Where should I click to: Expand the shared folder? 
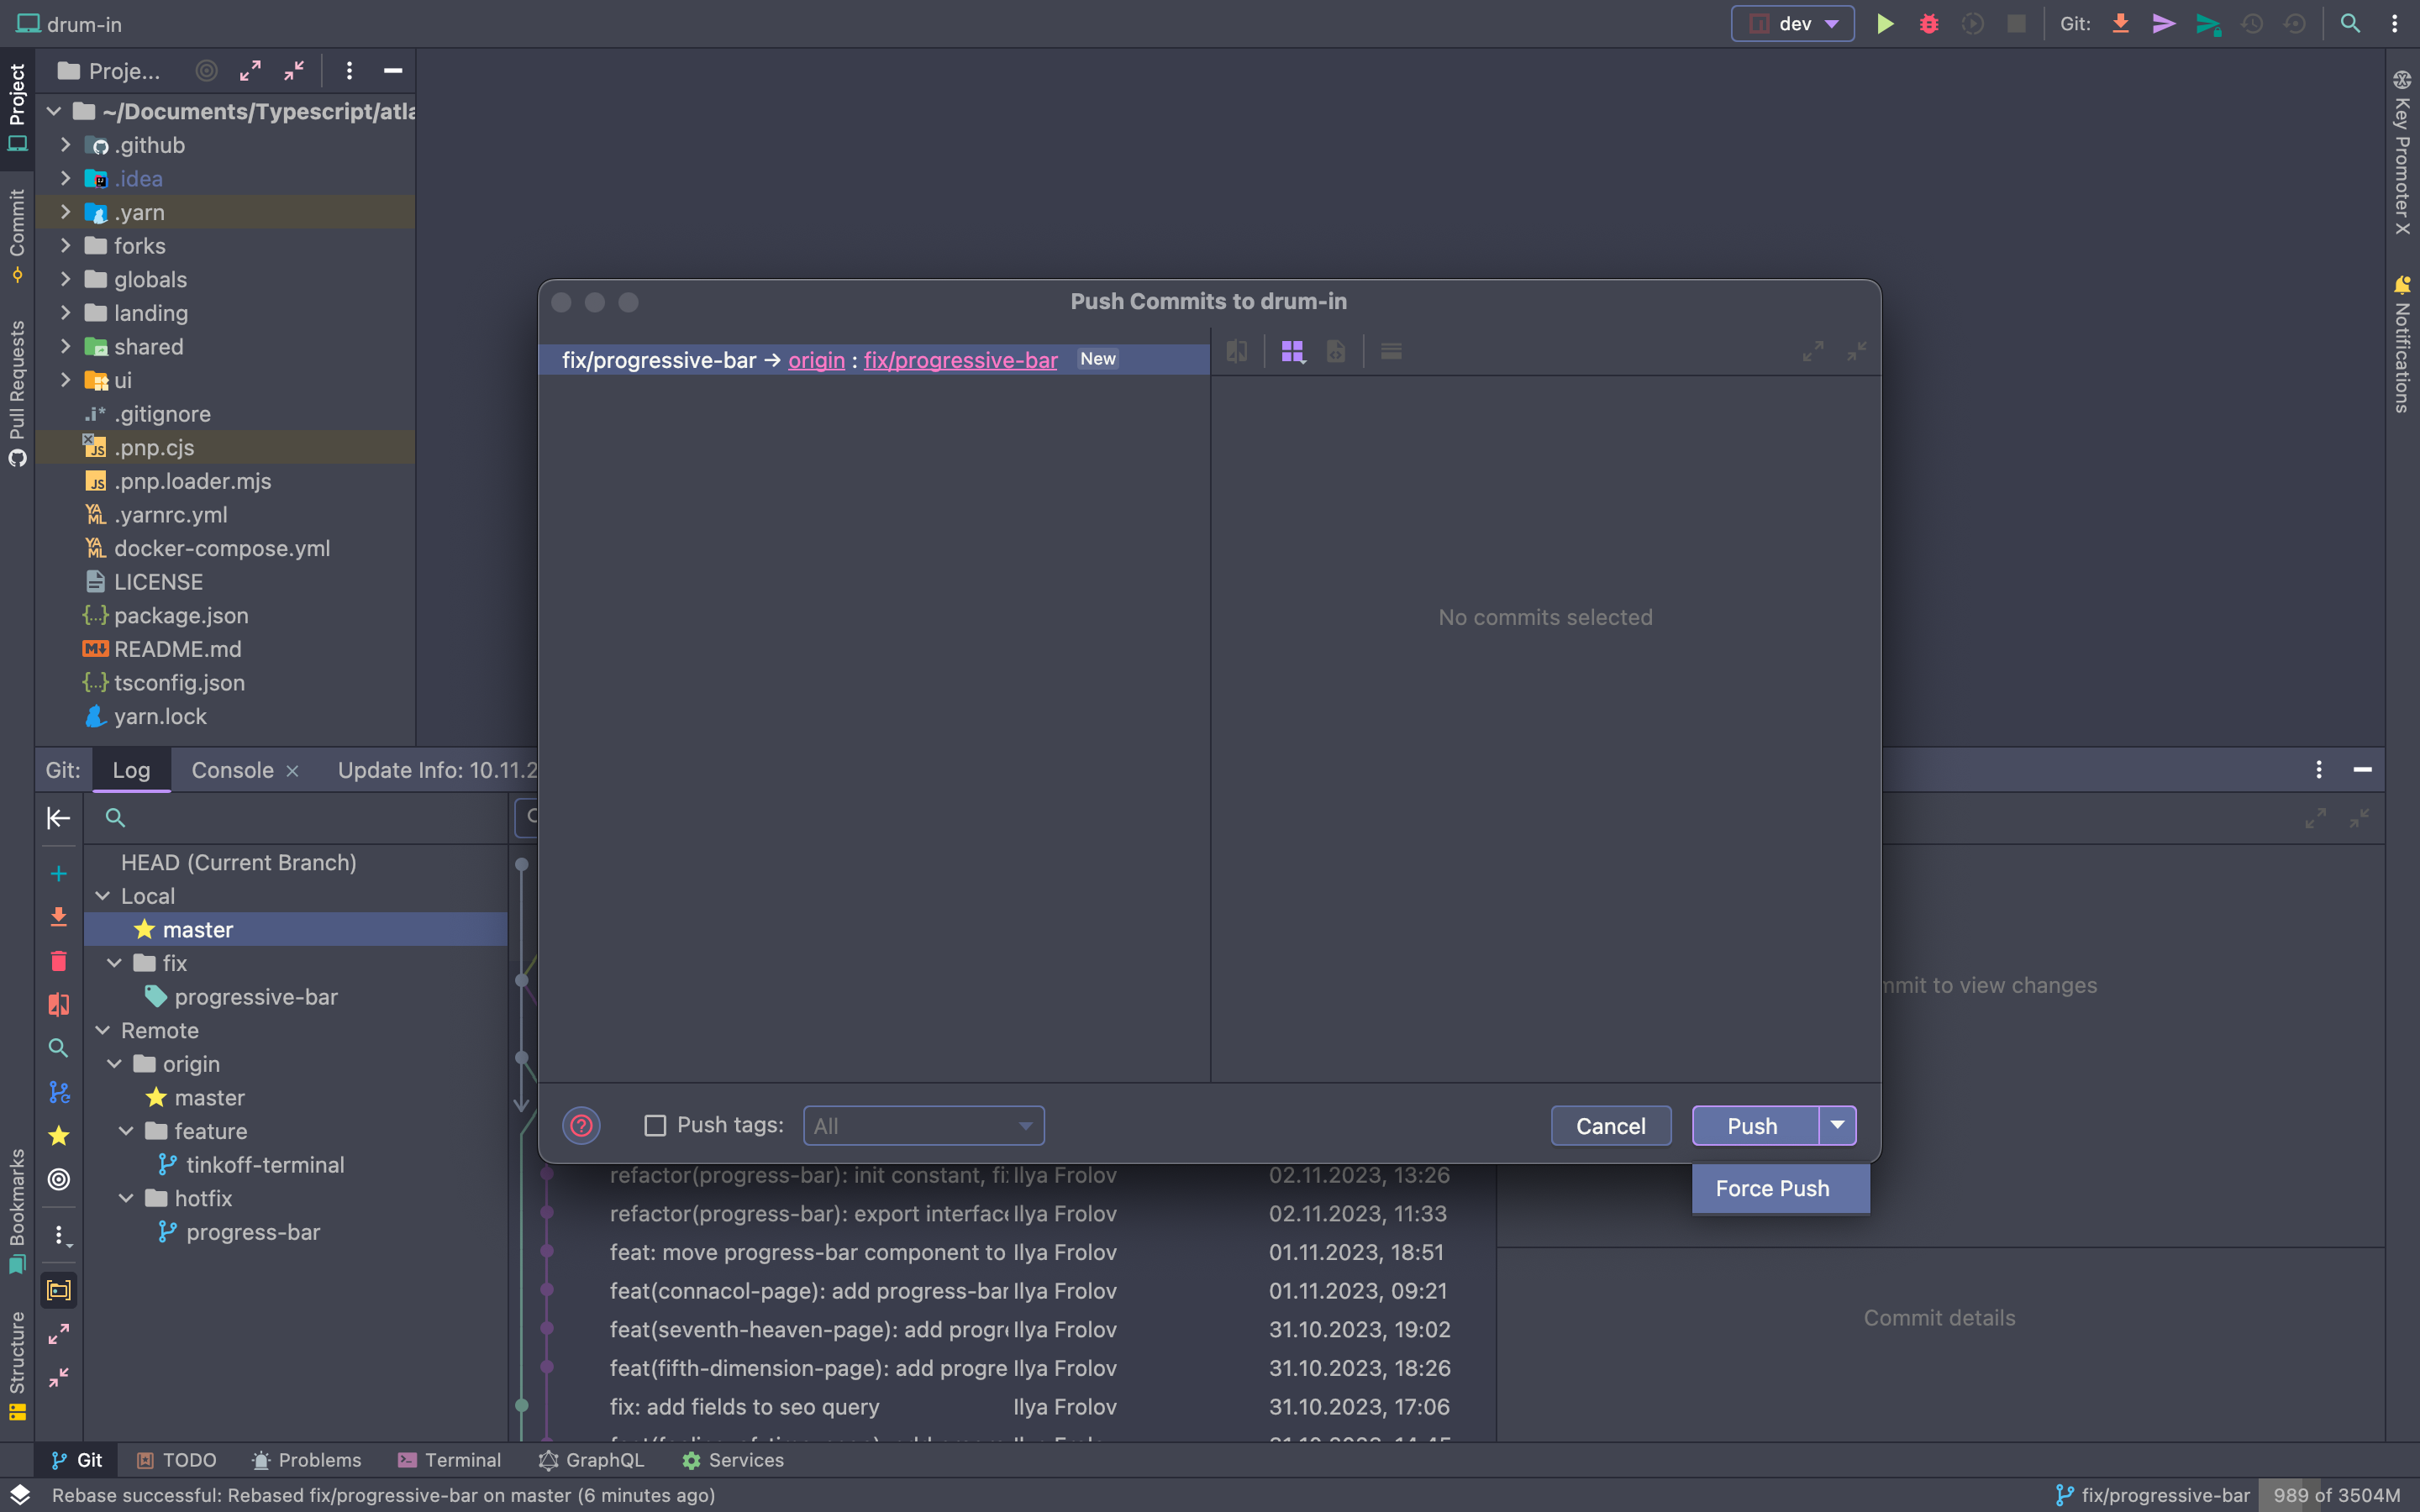(66, 347)
